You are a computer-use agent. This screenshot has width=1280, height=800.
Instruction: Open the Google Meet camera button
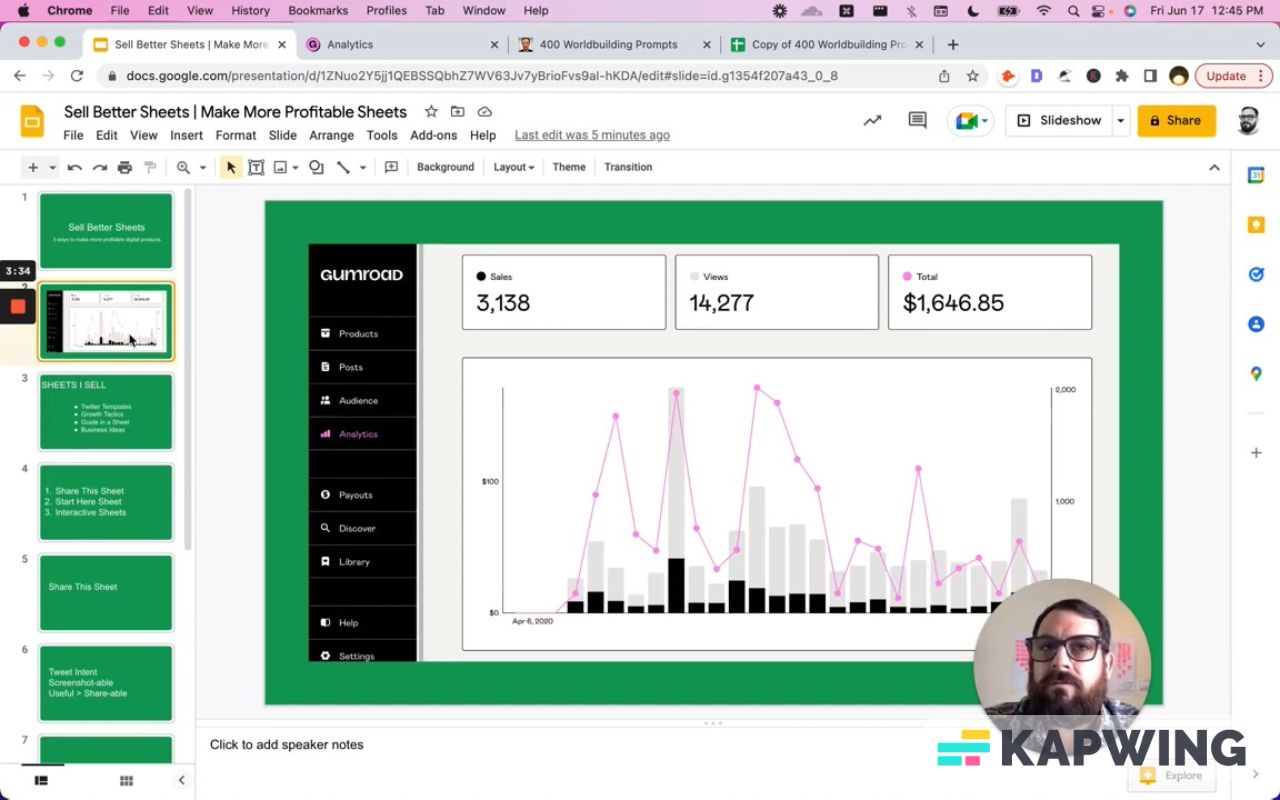point(970,120)
